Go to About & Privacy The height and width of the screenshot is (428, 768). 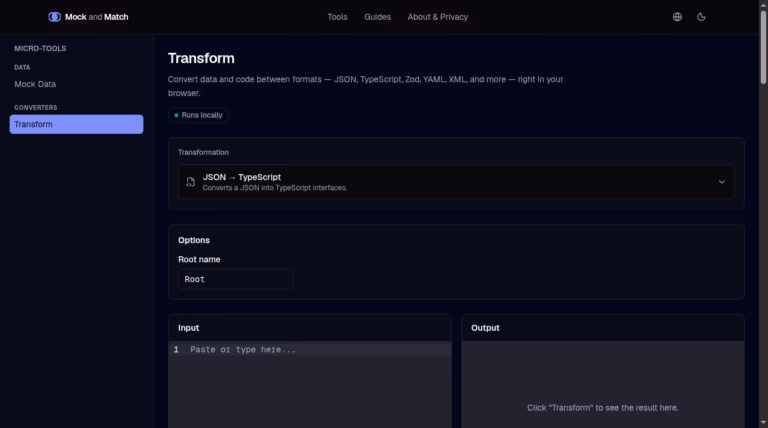coord(437,17)
